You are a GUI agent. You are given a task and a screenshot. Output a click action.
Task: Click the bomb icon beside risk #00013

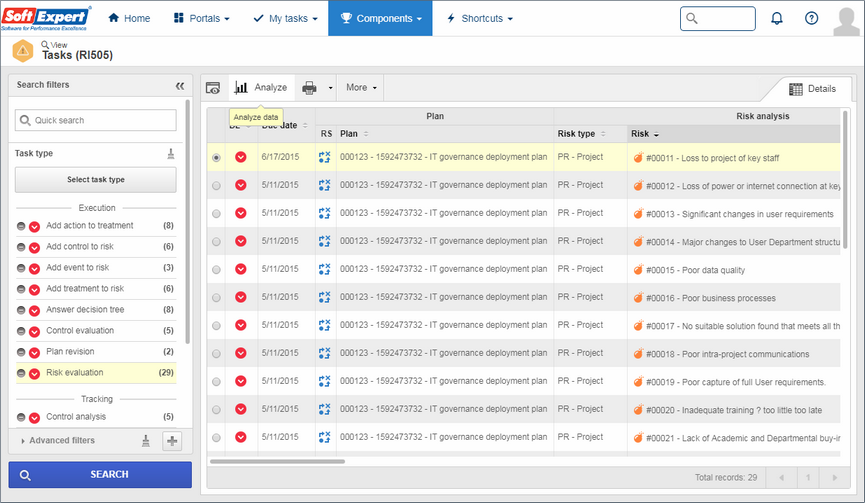pyautogui.click(x=638, y=213)
